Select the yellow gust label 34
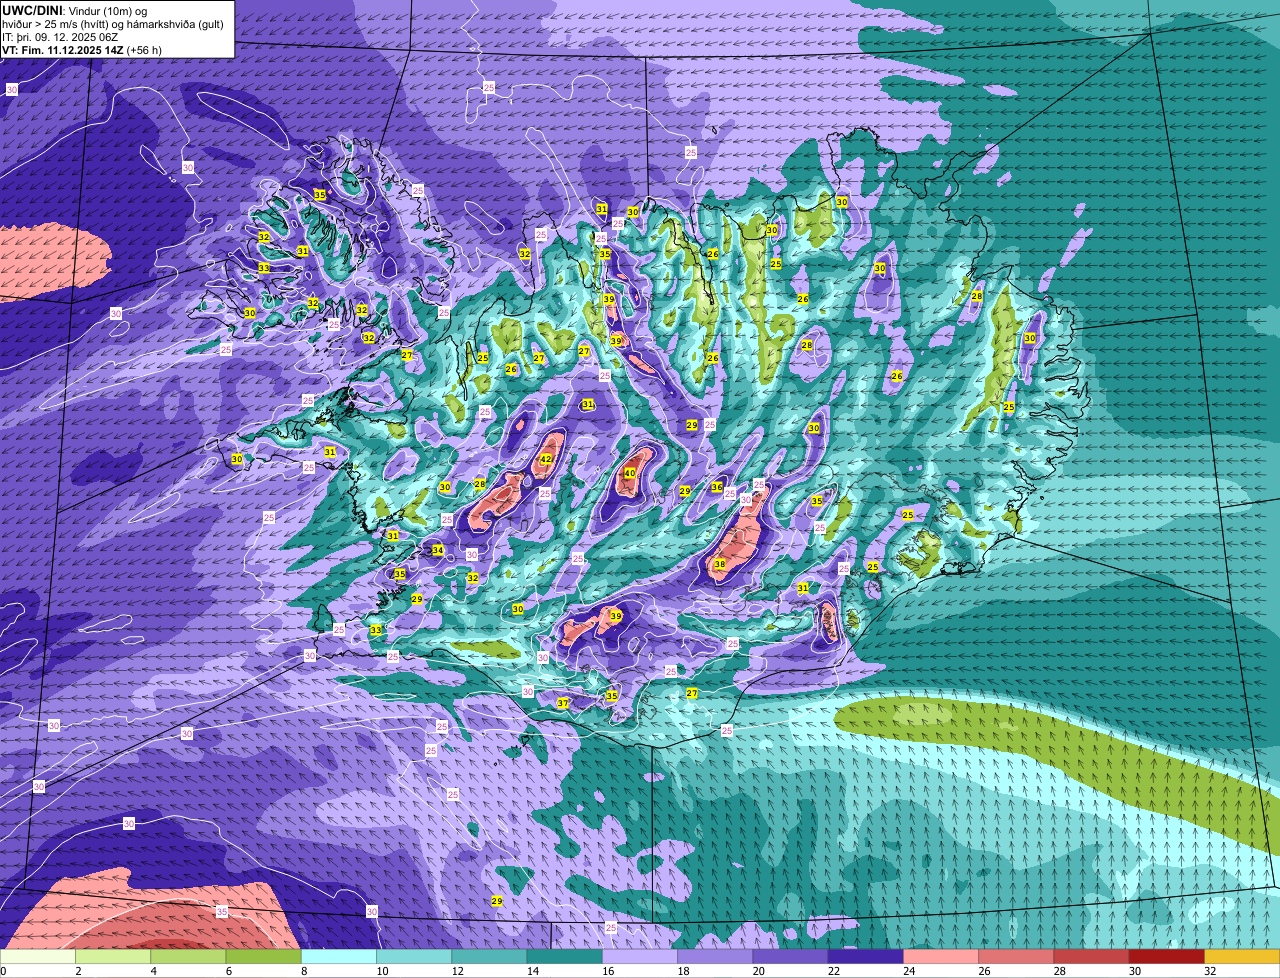 pyautogui.click(x=437, y=550)
